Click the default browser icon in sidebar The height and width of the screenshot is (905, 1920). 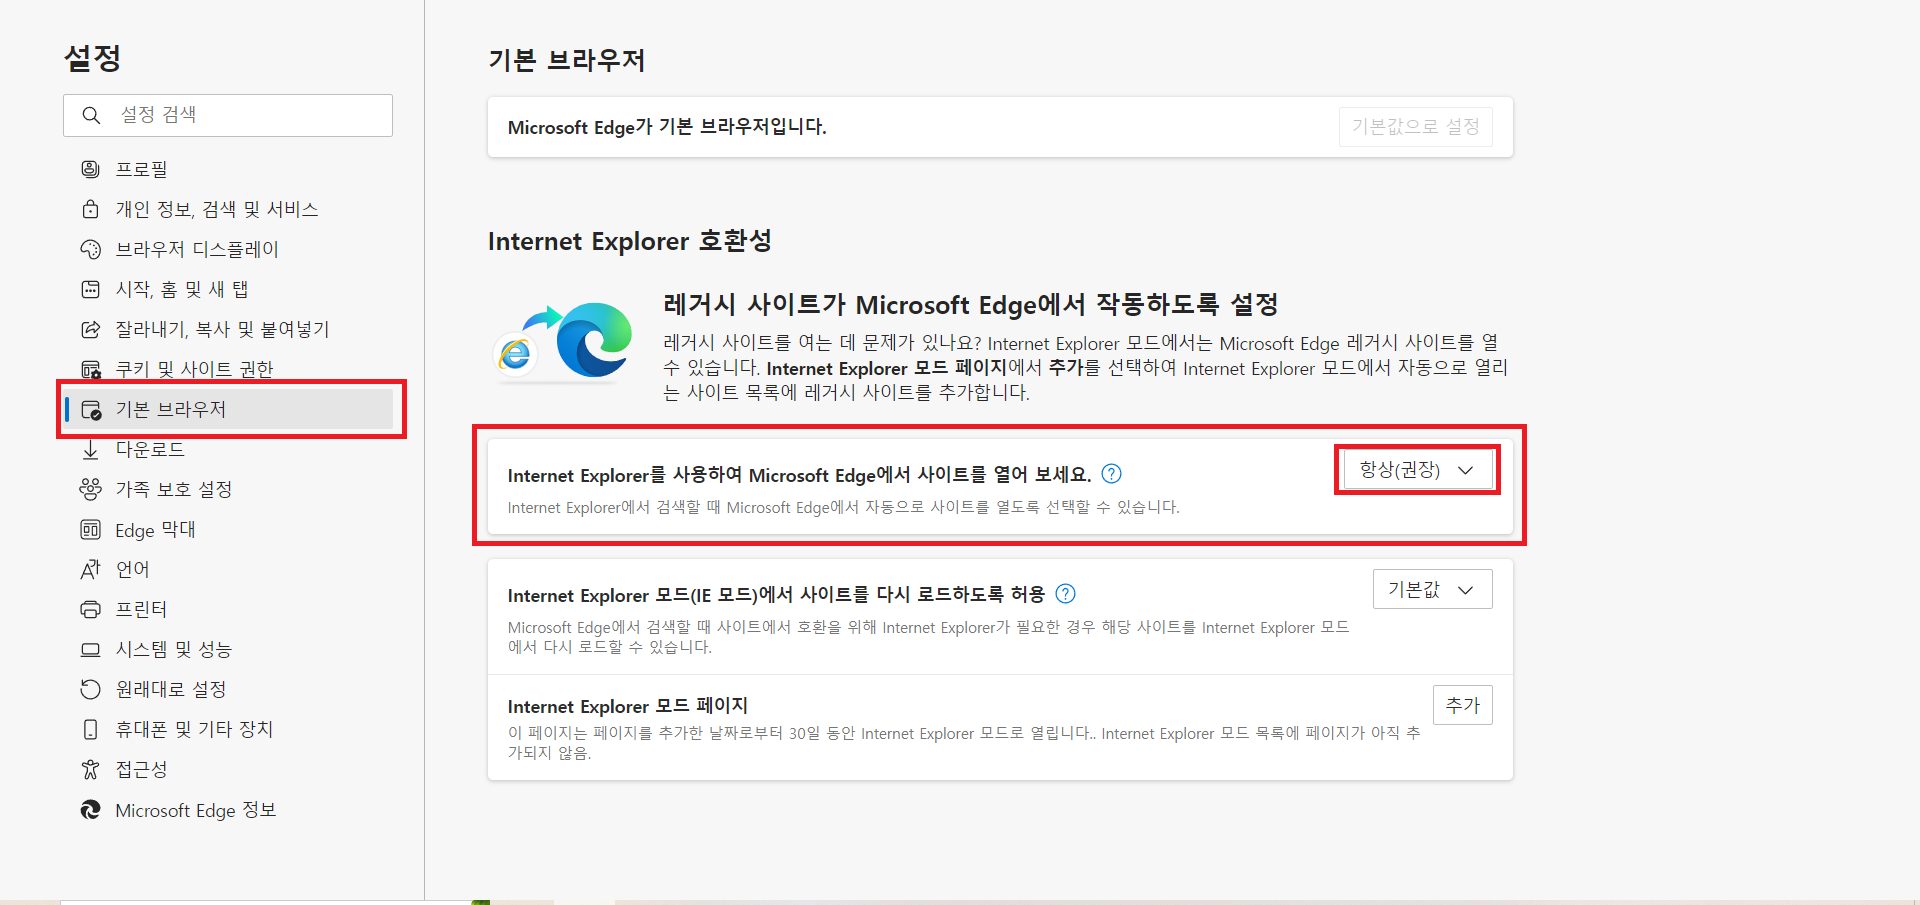click(90, 409)
